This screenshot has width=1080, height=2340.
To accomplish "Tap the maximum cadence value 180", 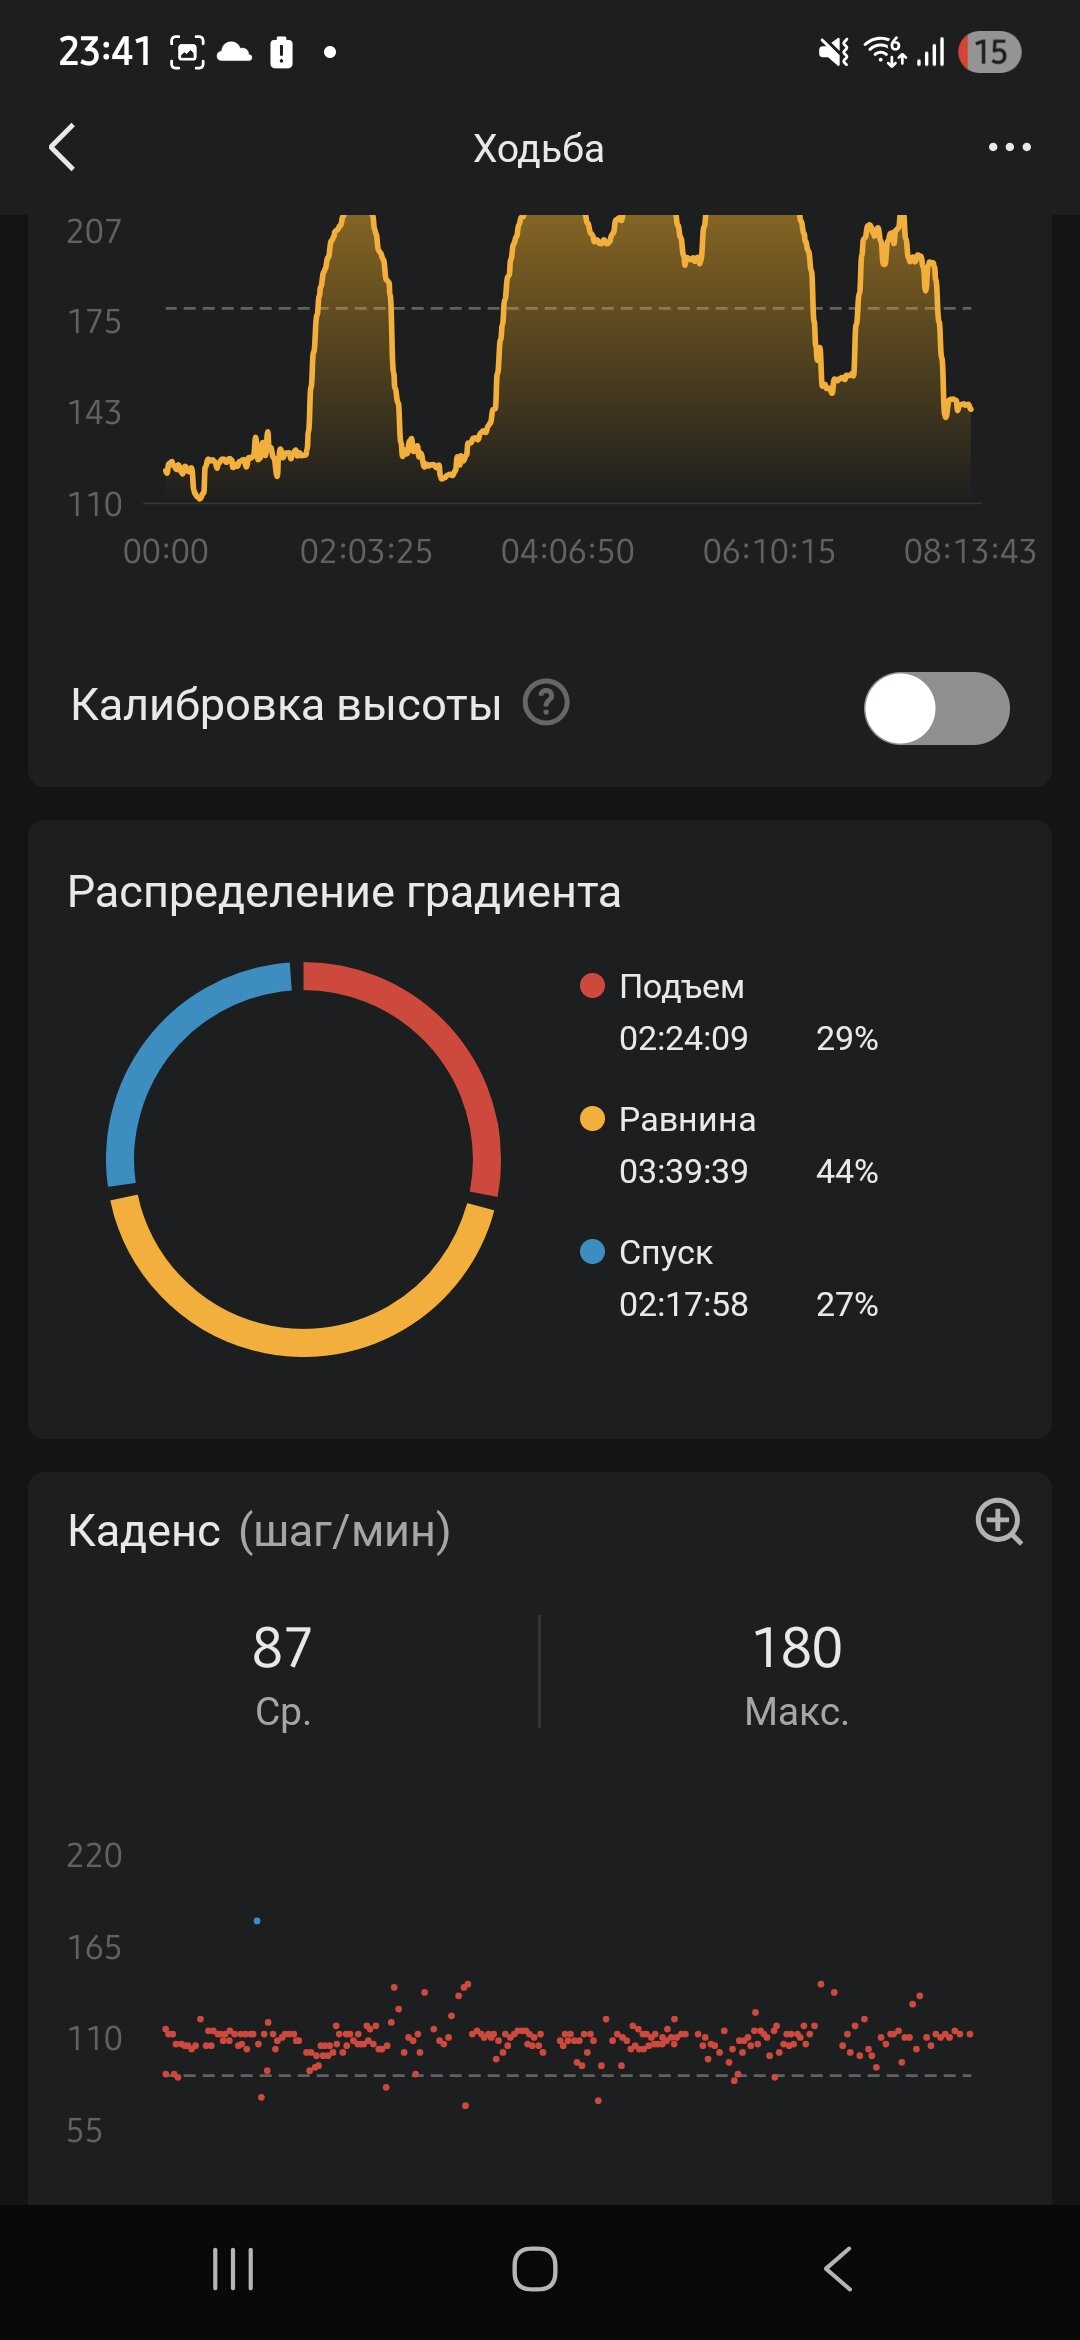I will click(797, 1648).
